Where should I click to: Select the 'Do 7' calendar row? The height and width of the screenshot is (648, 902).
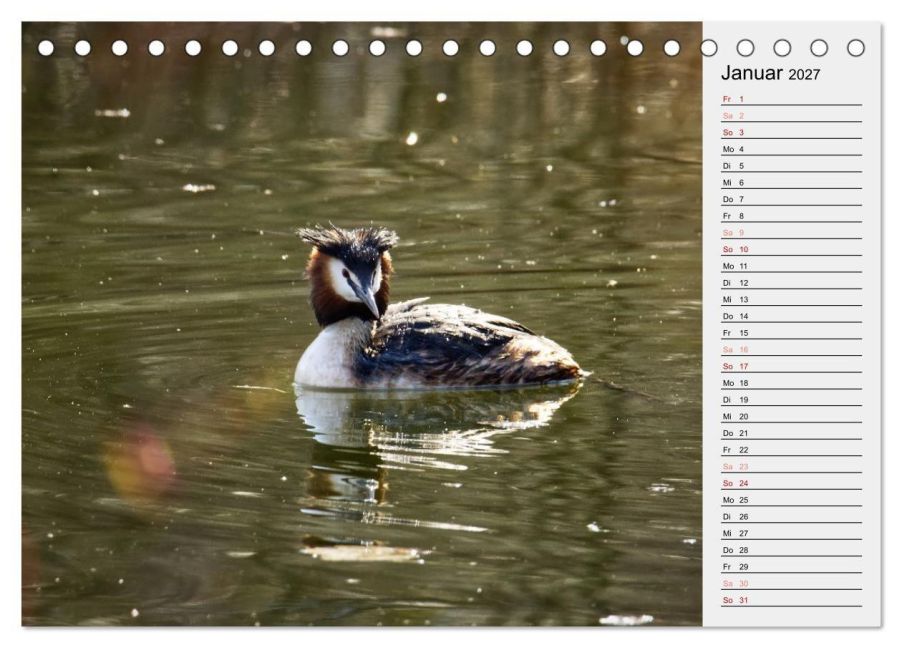tap(792, 199)
